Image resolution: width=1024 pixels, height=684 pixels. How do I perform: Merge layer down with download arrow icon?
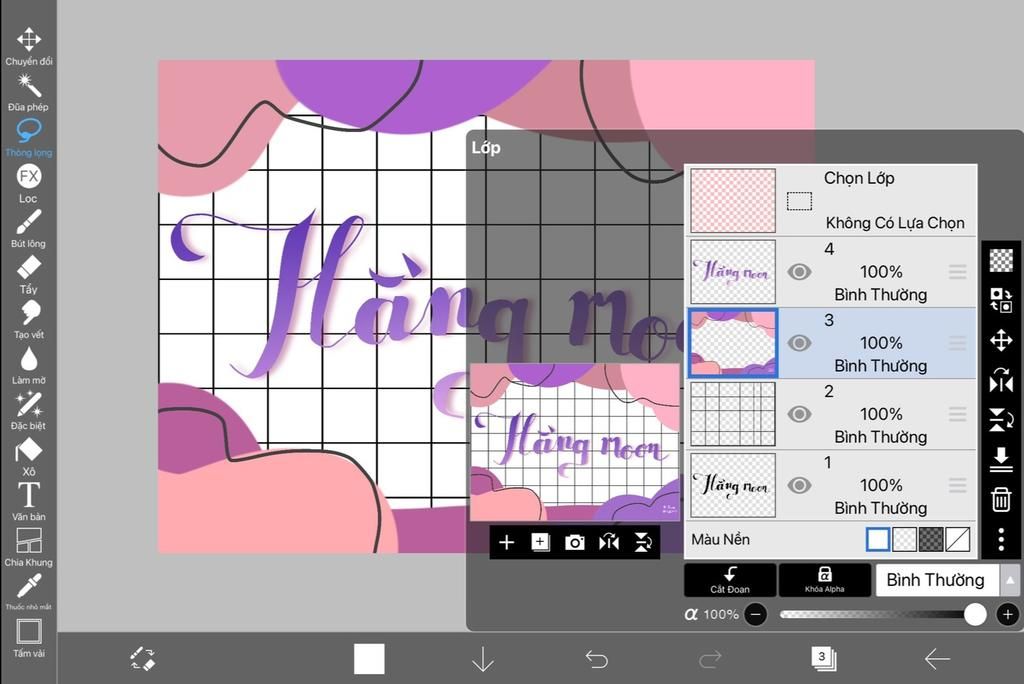click(1001, 460)
